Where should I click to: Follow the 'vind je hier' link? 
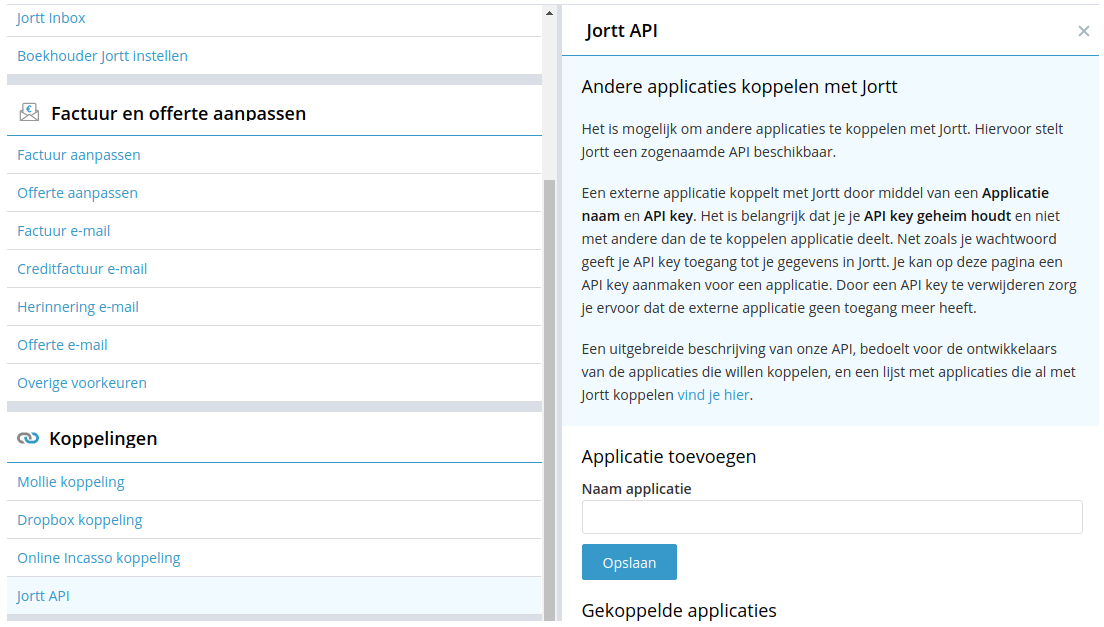click(713, 395)
